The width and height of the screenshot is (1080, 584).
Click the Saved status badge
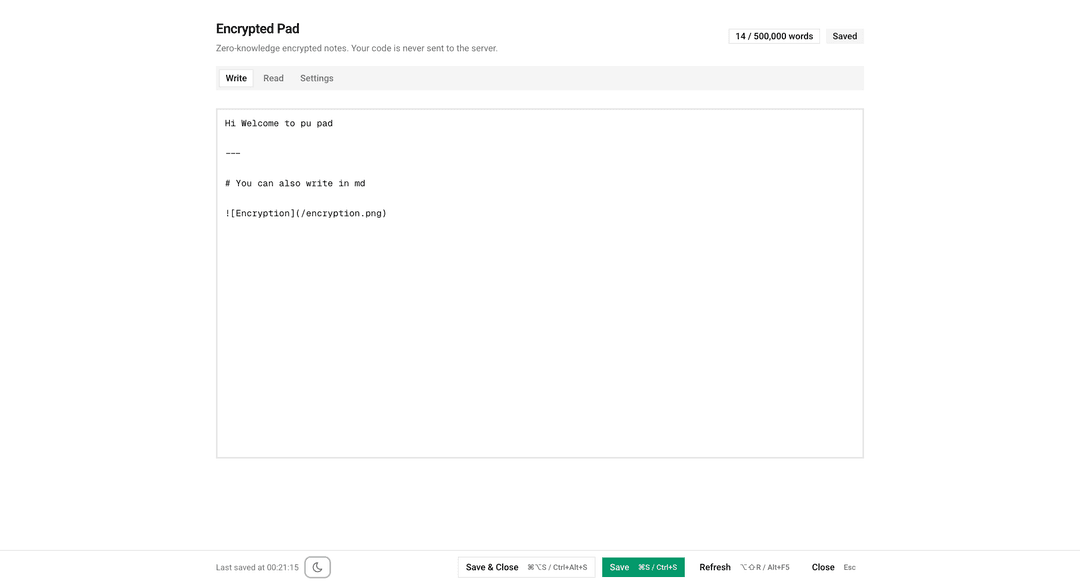coord(845,36)
